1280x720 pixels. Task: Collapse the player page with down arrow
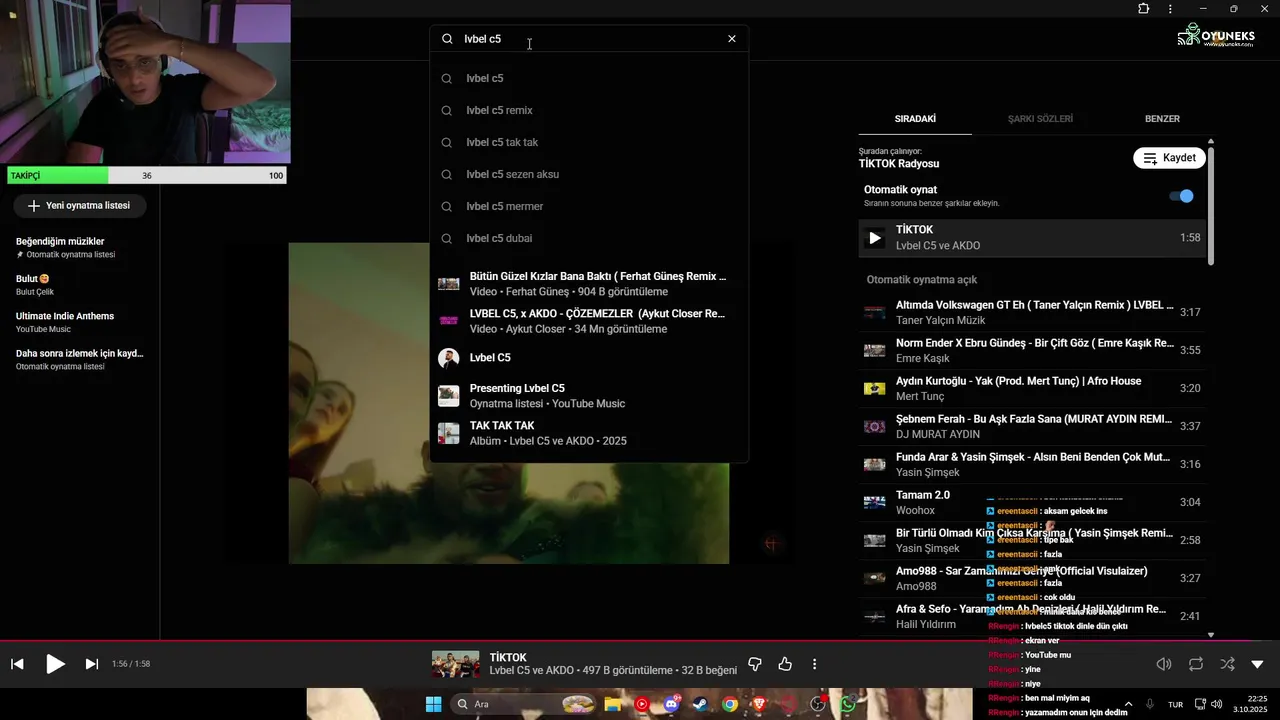tap(1258, 664)
